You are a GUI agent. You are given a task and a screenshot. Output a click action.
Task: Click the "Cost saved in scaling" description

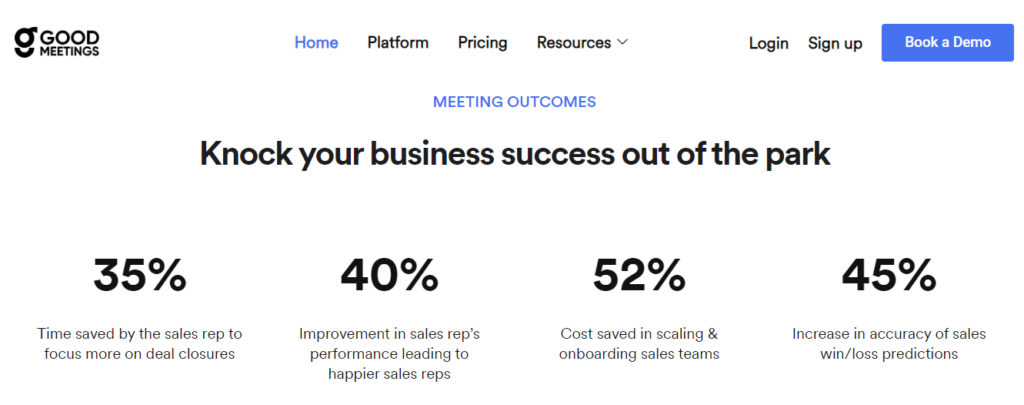pyautogui.click(x=640, y=343)
